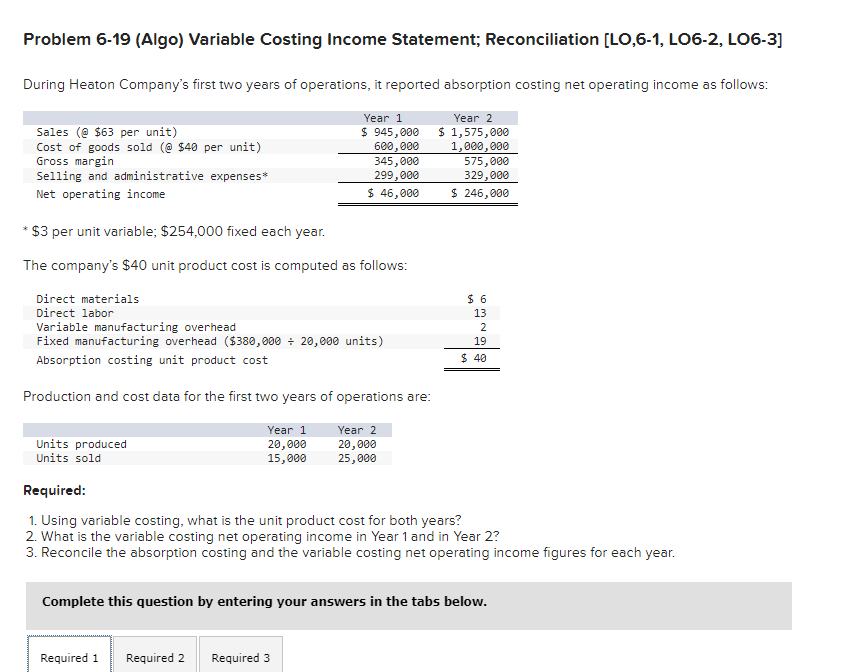Switch to the Required 2 tab
Viewport: 852px width, 672px height.
154,657
